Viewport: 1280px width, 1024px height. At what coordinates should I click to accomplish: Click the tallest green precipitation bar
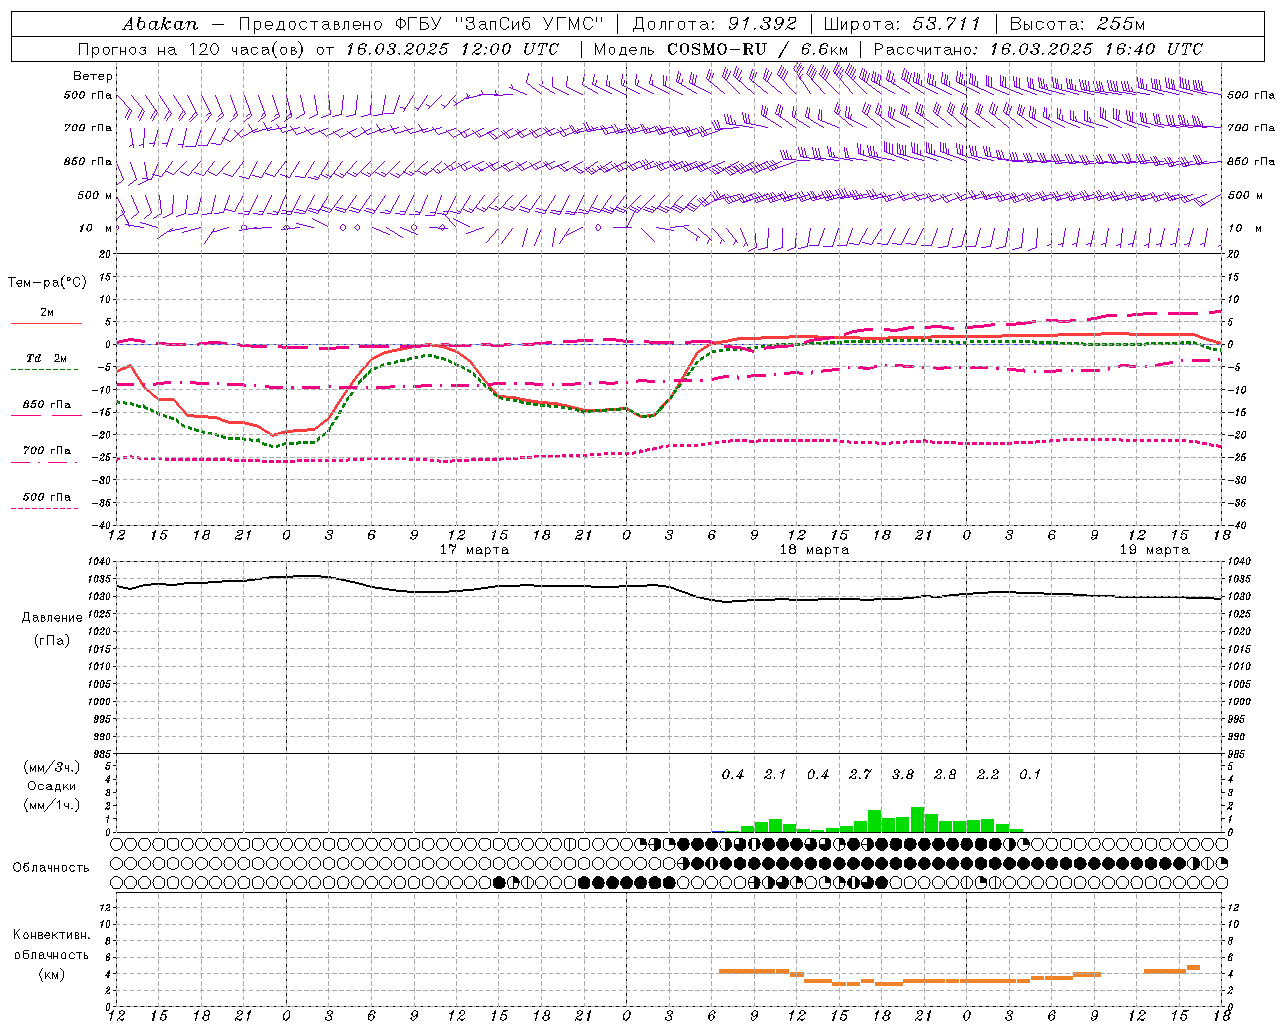(x=917, y=819)
